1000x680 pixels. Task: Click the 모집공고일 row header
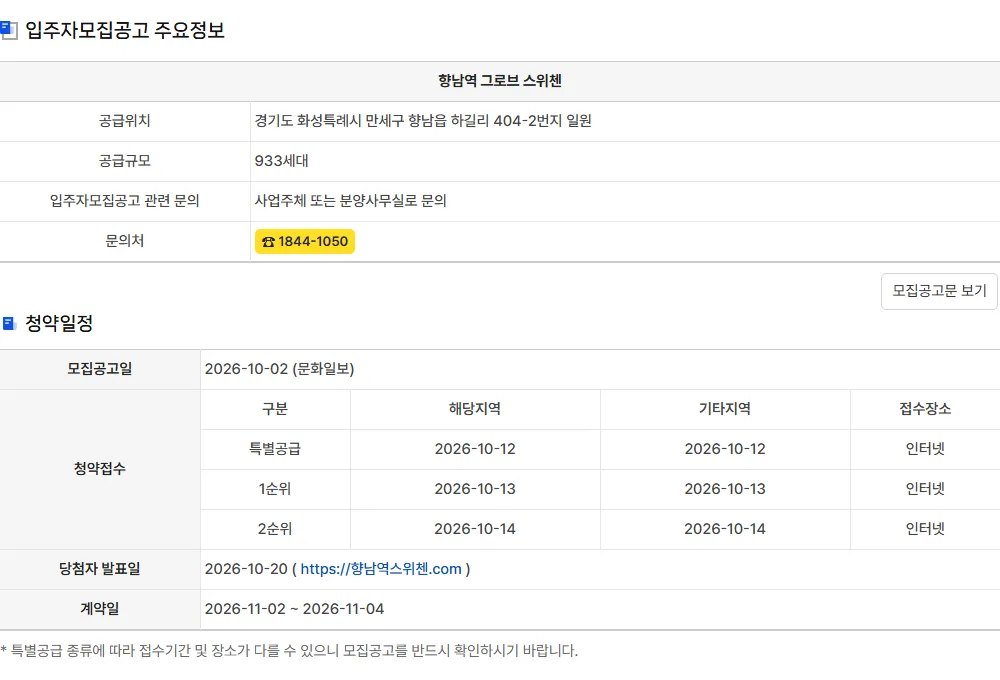click(x=99, y=369)
